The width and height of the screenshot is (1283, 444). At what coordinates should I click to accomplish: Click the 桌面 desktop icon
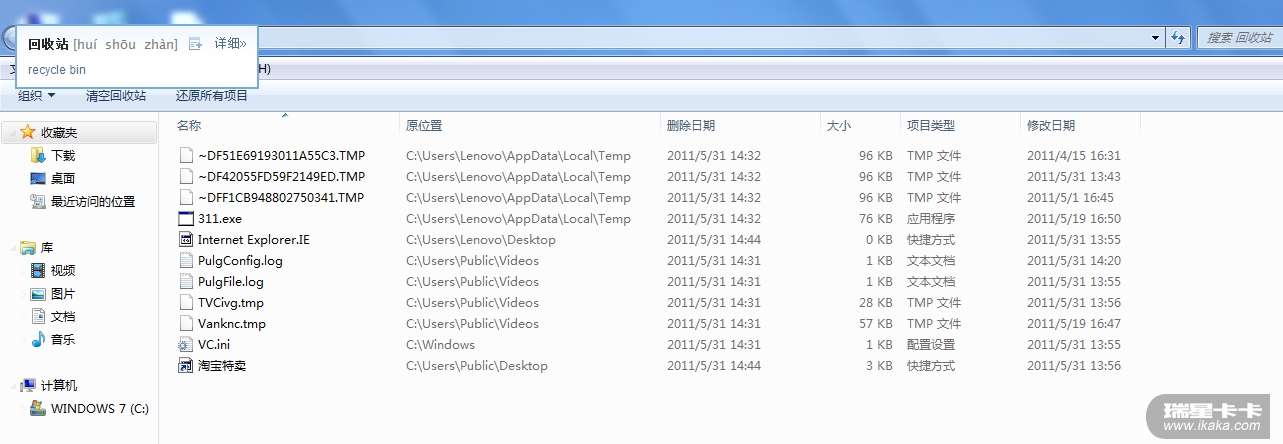point(38,178)
